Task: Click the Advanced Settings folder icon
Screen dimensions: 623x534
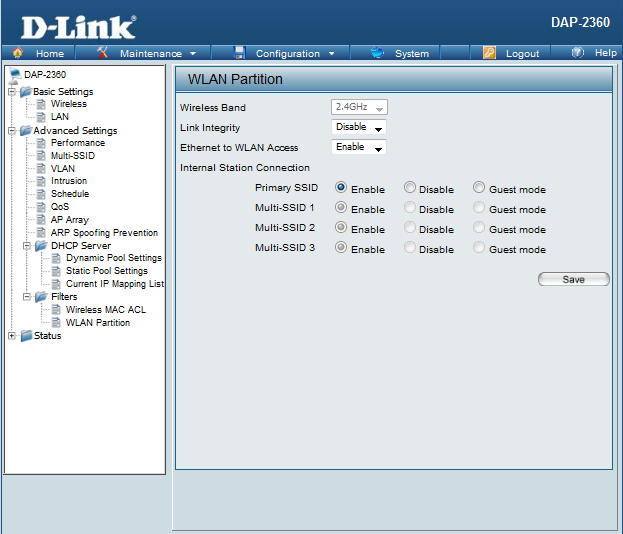Action: (25, 131)
